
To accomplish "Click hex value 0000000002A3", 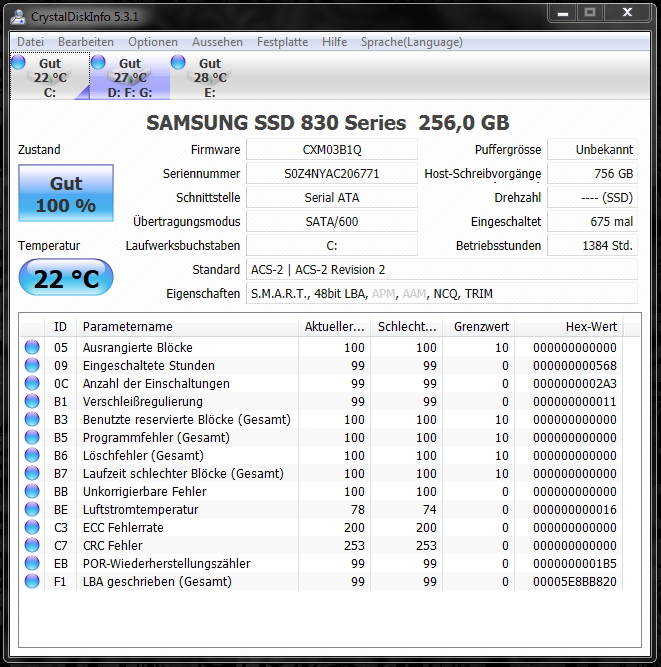I will [x=575, y=383].
